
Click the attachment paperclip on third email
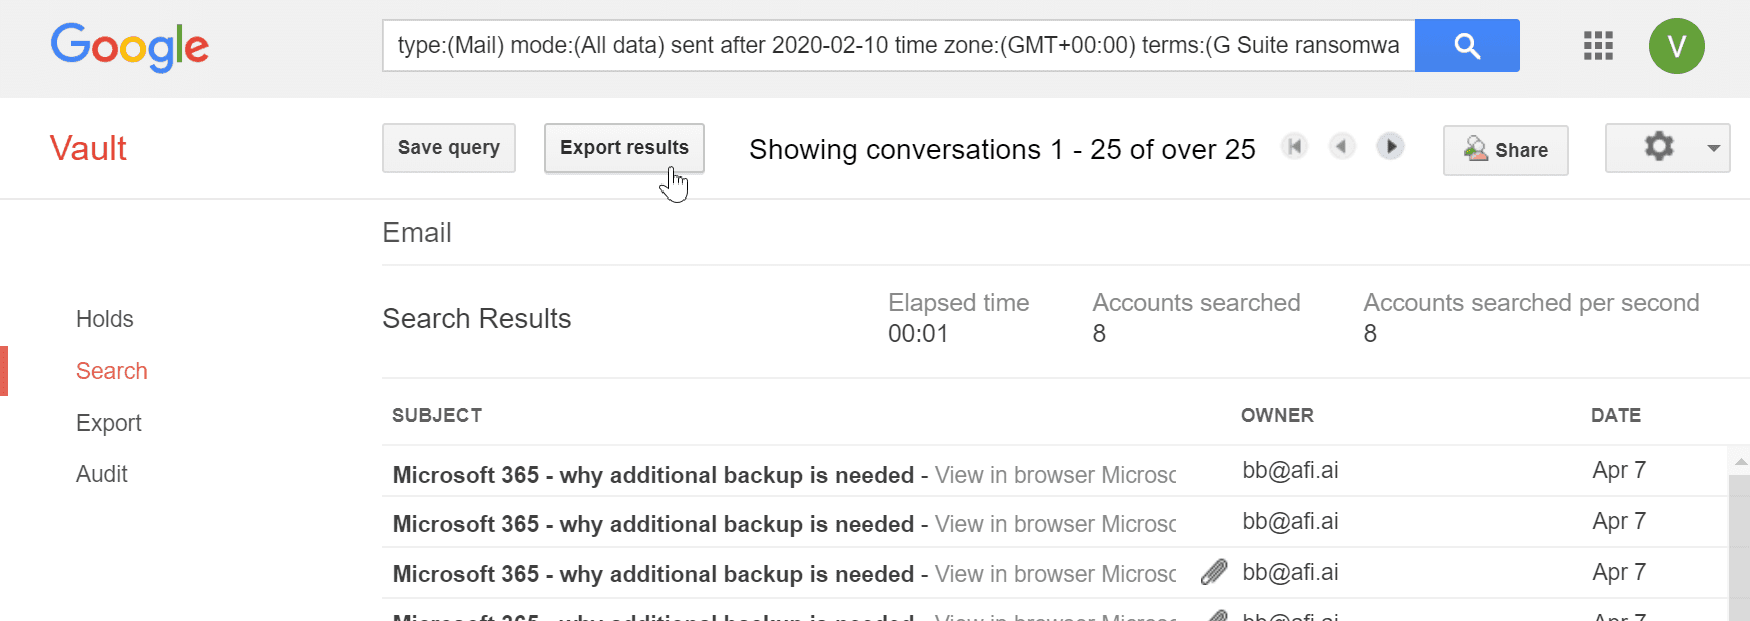(1214, 572)
